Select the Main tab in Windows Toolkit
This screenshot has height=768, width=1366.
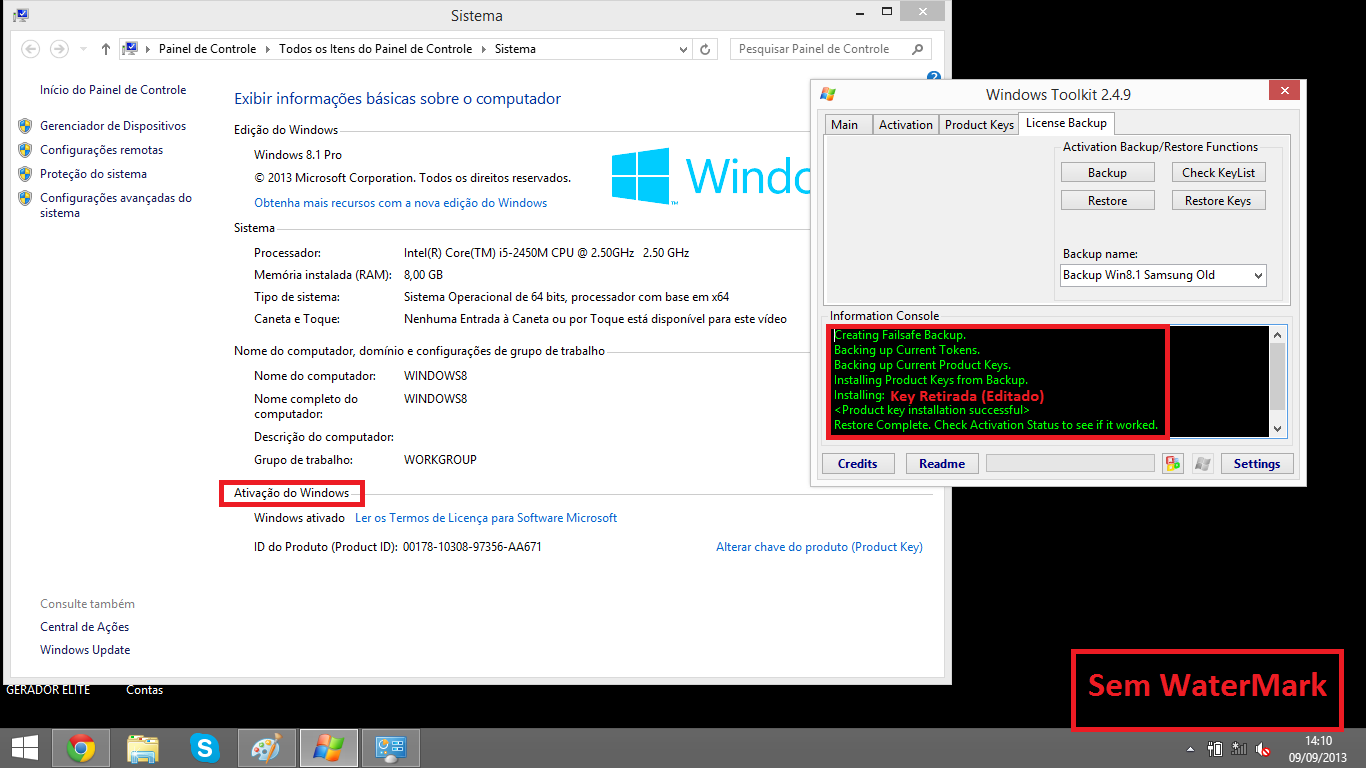click(847, 124)
